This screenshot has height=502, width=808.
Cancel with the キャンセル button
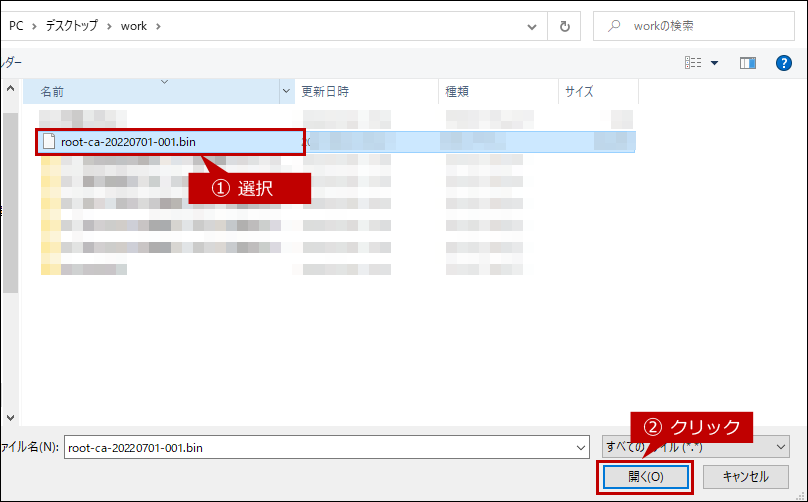point(746,477)
